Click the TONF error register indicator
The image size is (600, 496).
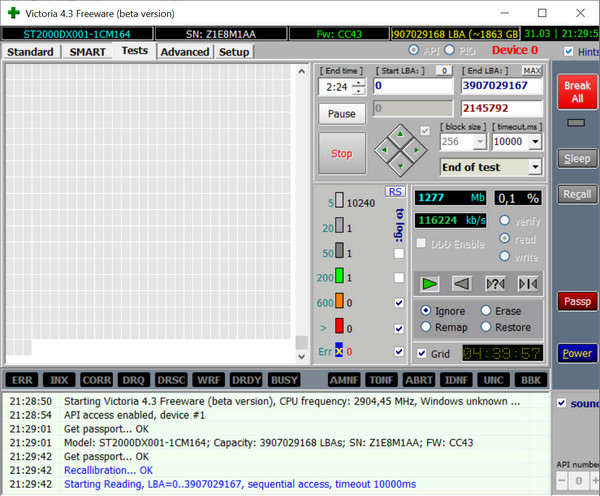[382, 380]
